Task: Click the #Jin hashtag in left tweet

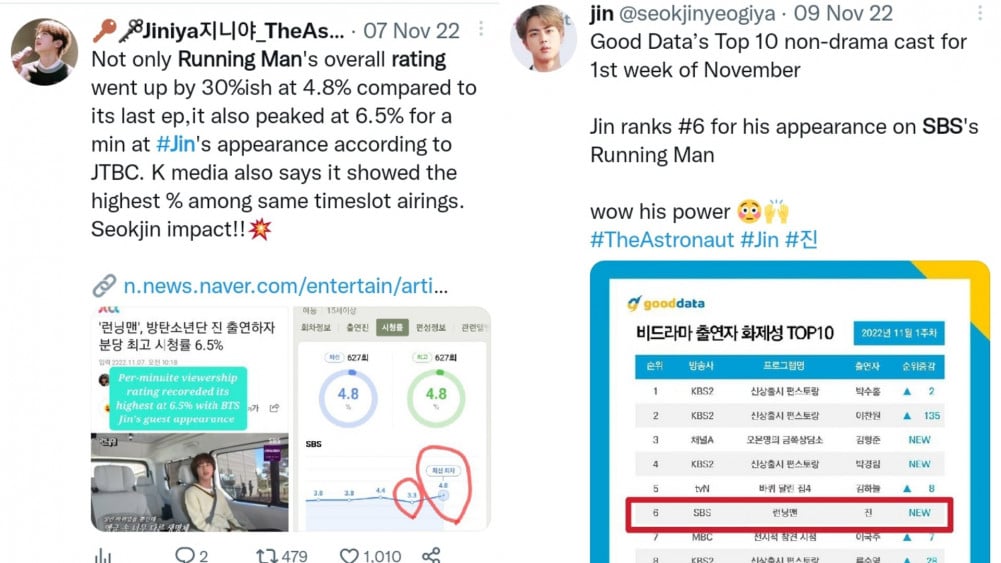Action: [176, 144]
